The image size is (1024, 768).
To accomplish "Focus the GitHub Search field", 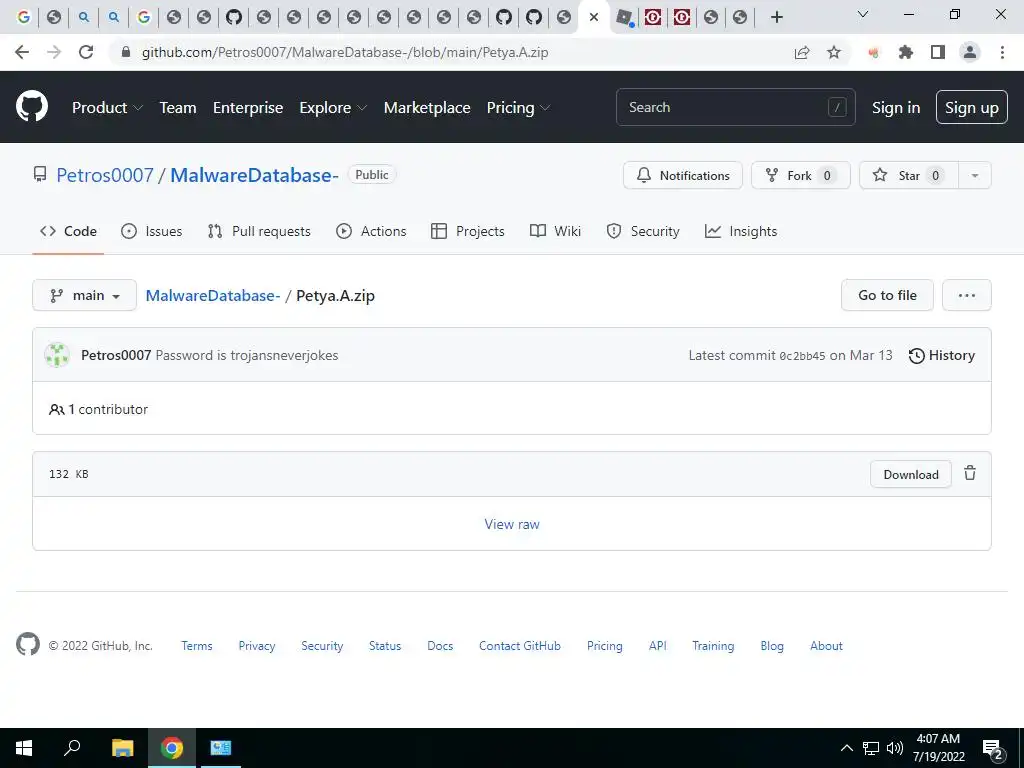I will [735, 107].
